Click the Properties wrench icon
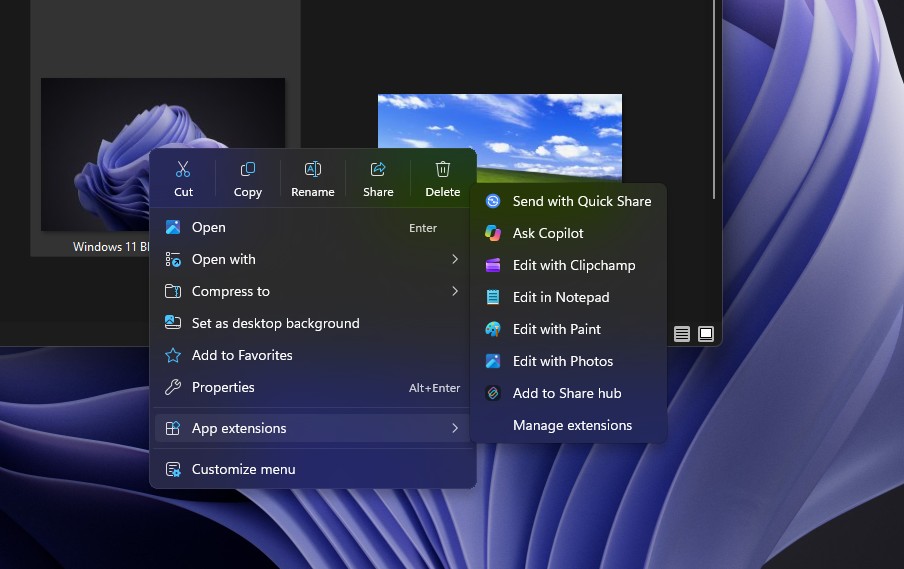 tap(173, 387)
